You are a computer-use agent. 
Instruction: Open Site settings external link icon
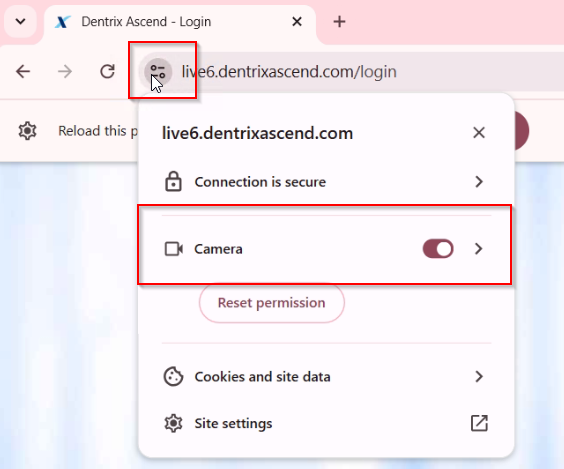click(479, 423)
